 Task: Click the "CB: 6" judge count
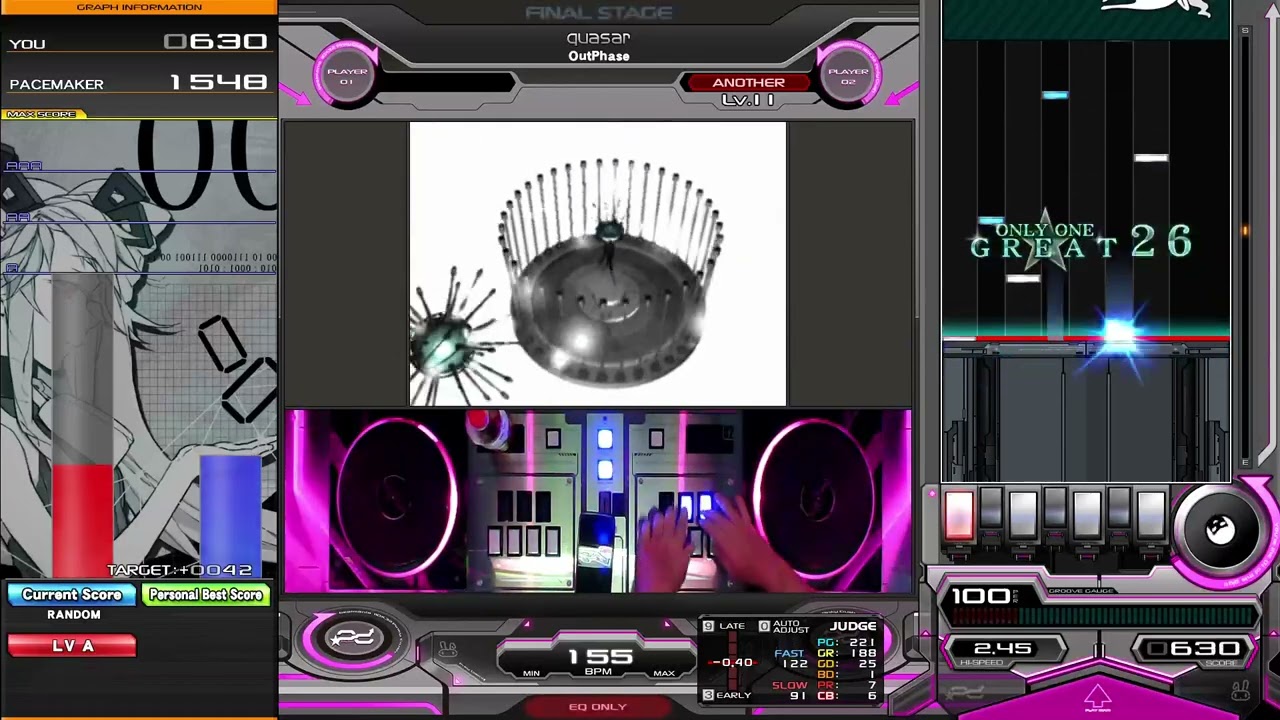tap(846, 696)
